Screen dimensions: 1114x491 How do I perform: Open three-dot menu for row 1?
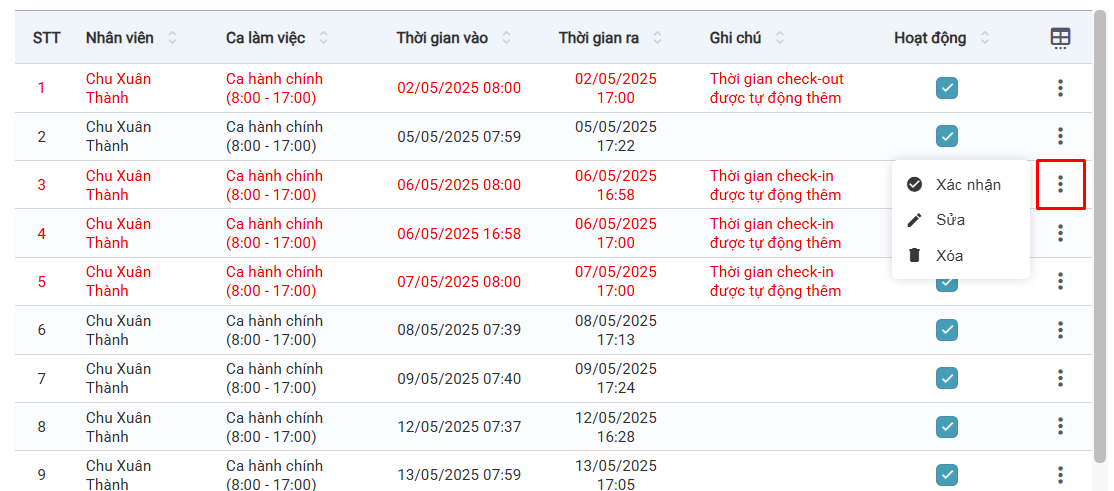1060,88
